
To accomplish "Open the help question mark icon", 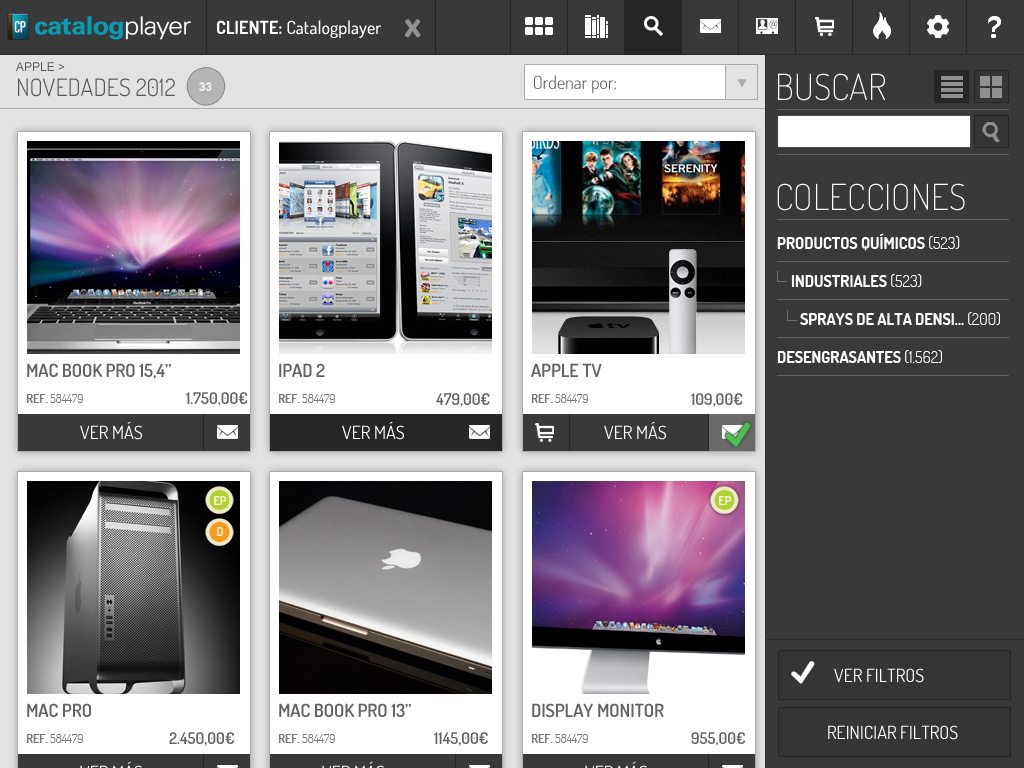I will click(995, 27).
